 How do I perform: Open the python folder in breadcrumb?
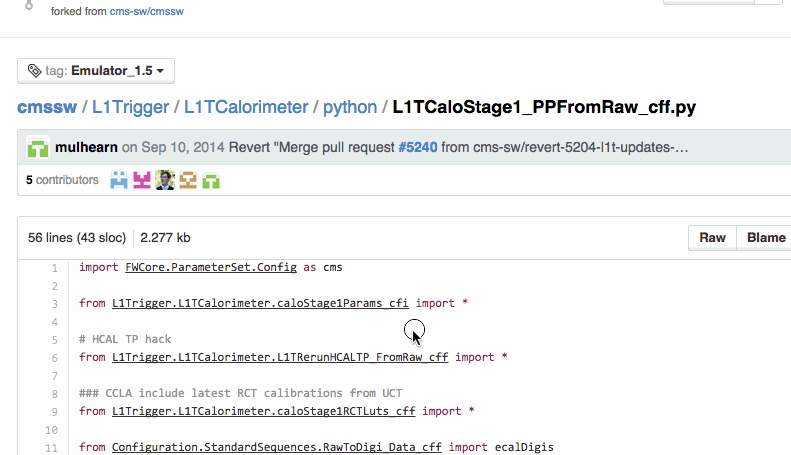350,106
